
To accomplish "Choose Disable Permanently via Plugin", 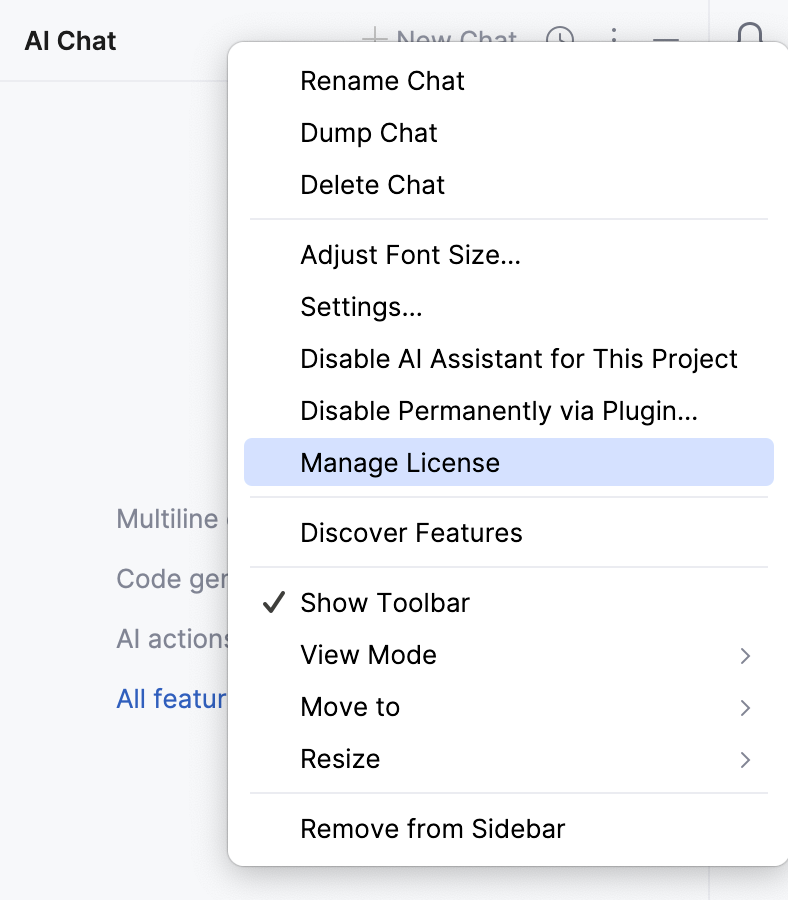I will coord(498,411).
